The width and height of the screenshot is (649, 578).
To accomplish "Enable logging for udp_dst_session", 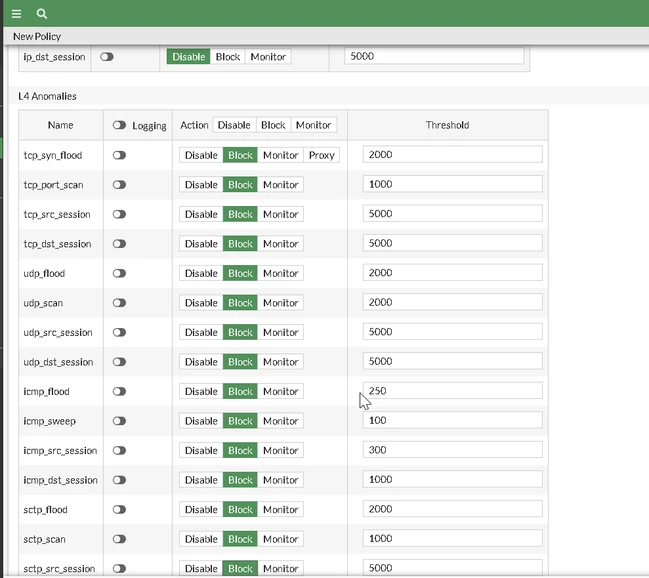I will (119, 362).
